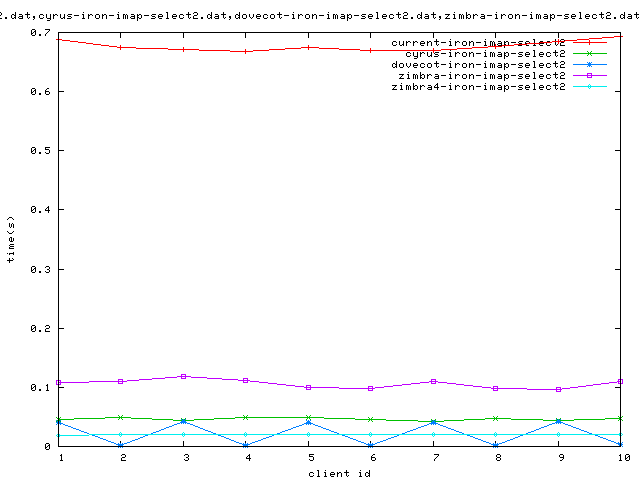Click the zimbra4-iron-imap-select2 legend label
The image size is (640, 480).
pyautogui.click(x=478, y=87)
